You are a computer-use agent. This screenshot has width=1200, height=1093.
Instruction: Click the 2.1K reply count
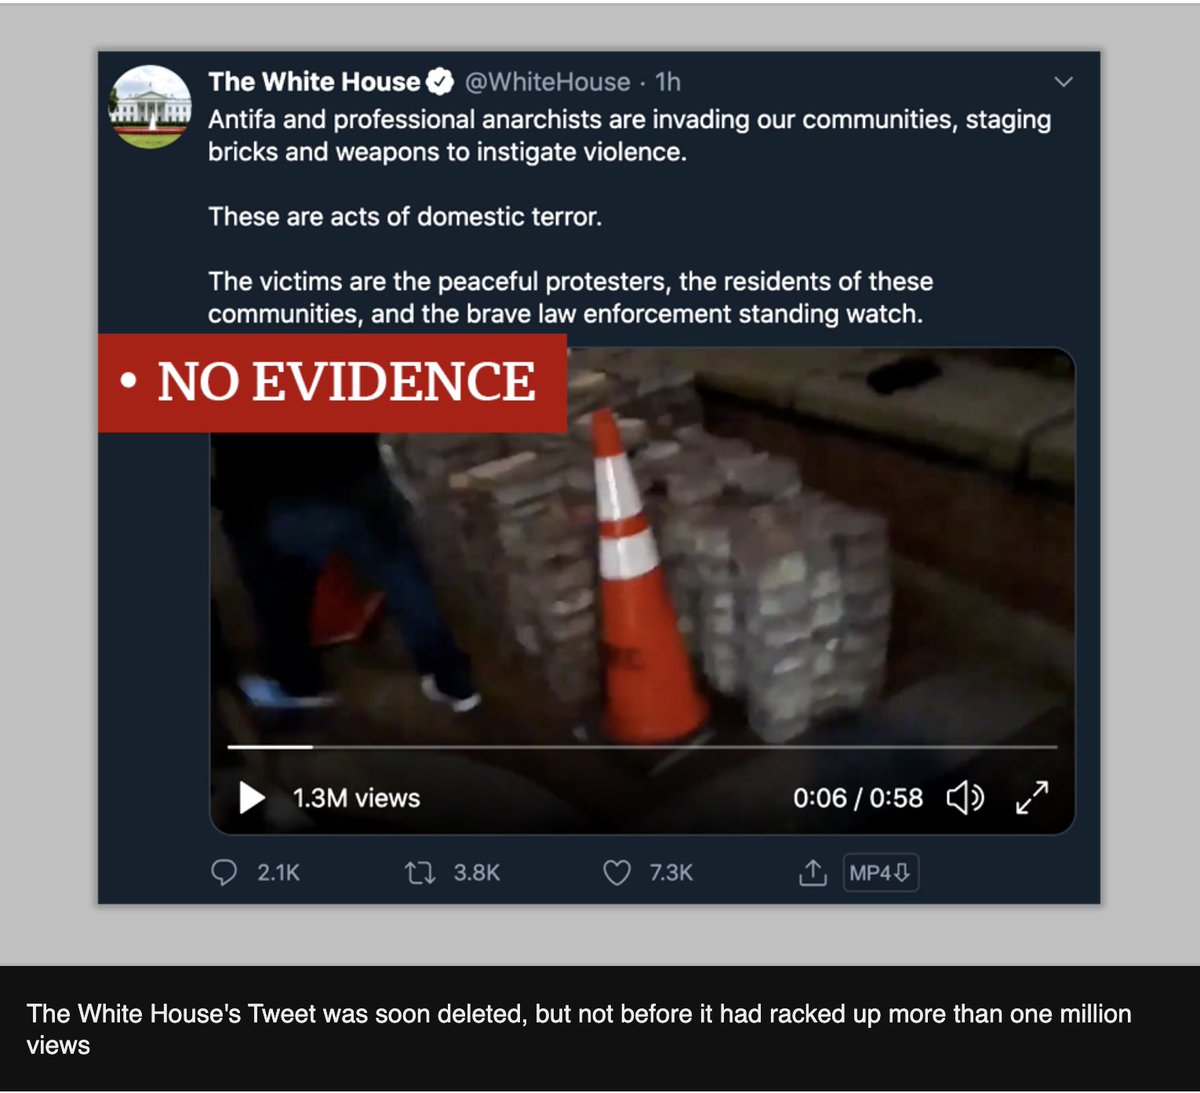278,873
